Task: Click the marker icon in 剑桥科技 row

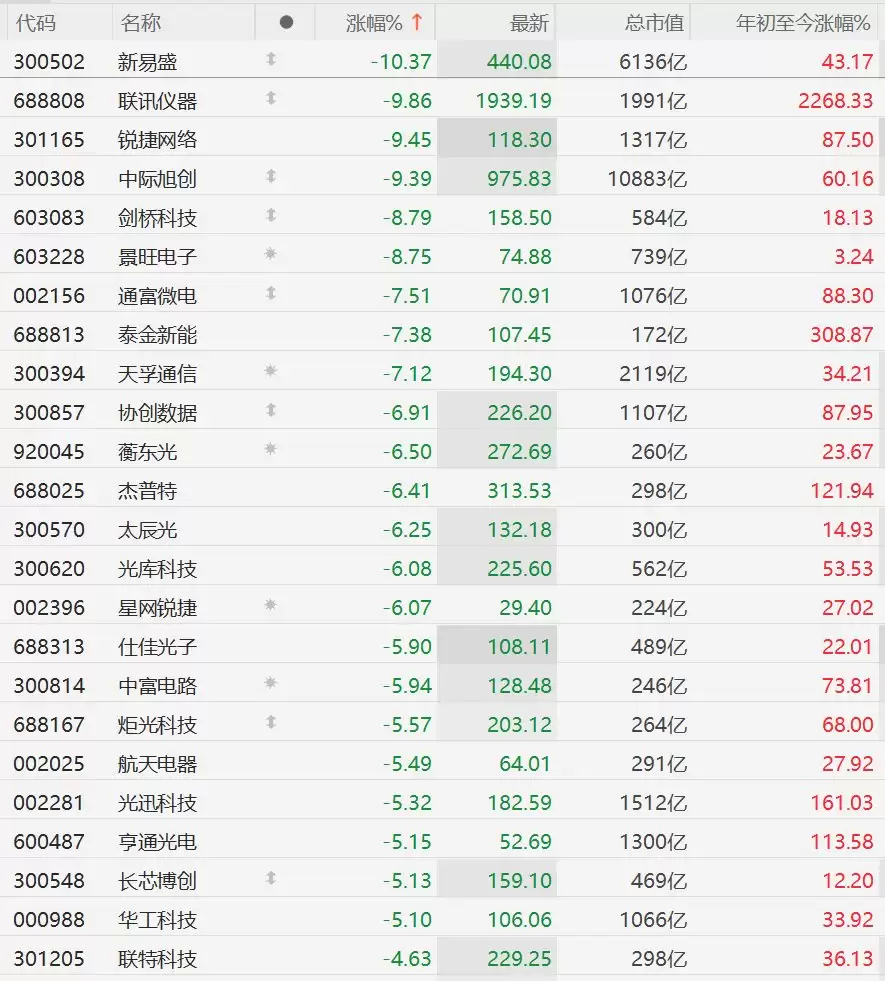Action: click(271, 215)
